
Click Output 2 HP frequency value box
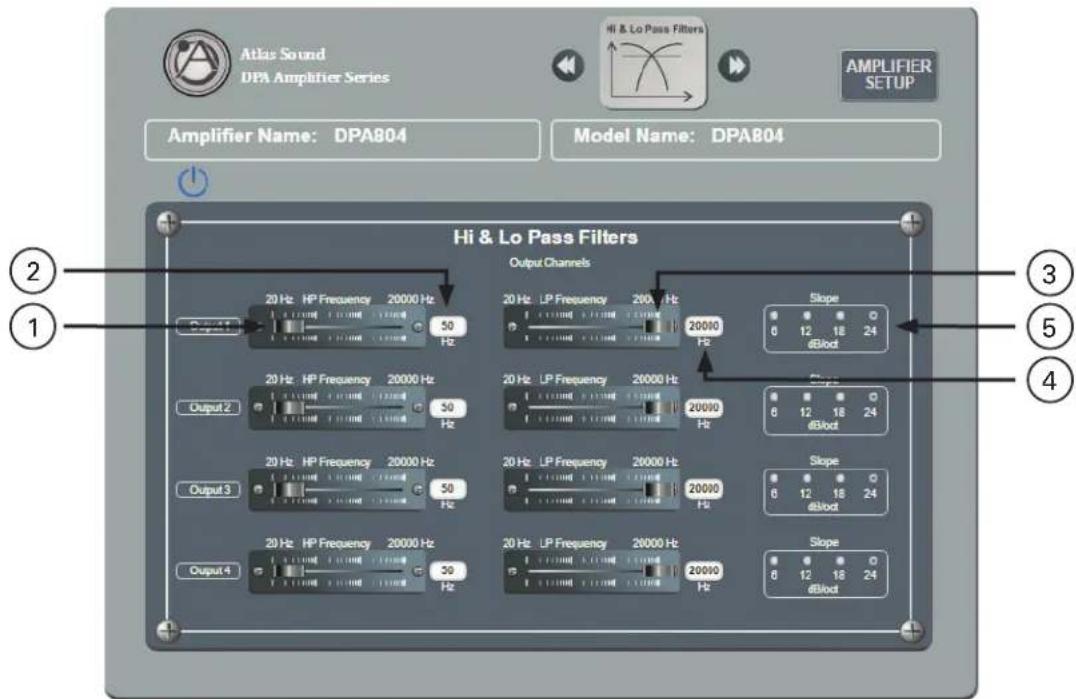coord(447,407)
